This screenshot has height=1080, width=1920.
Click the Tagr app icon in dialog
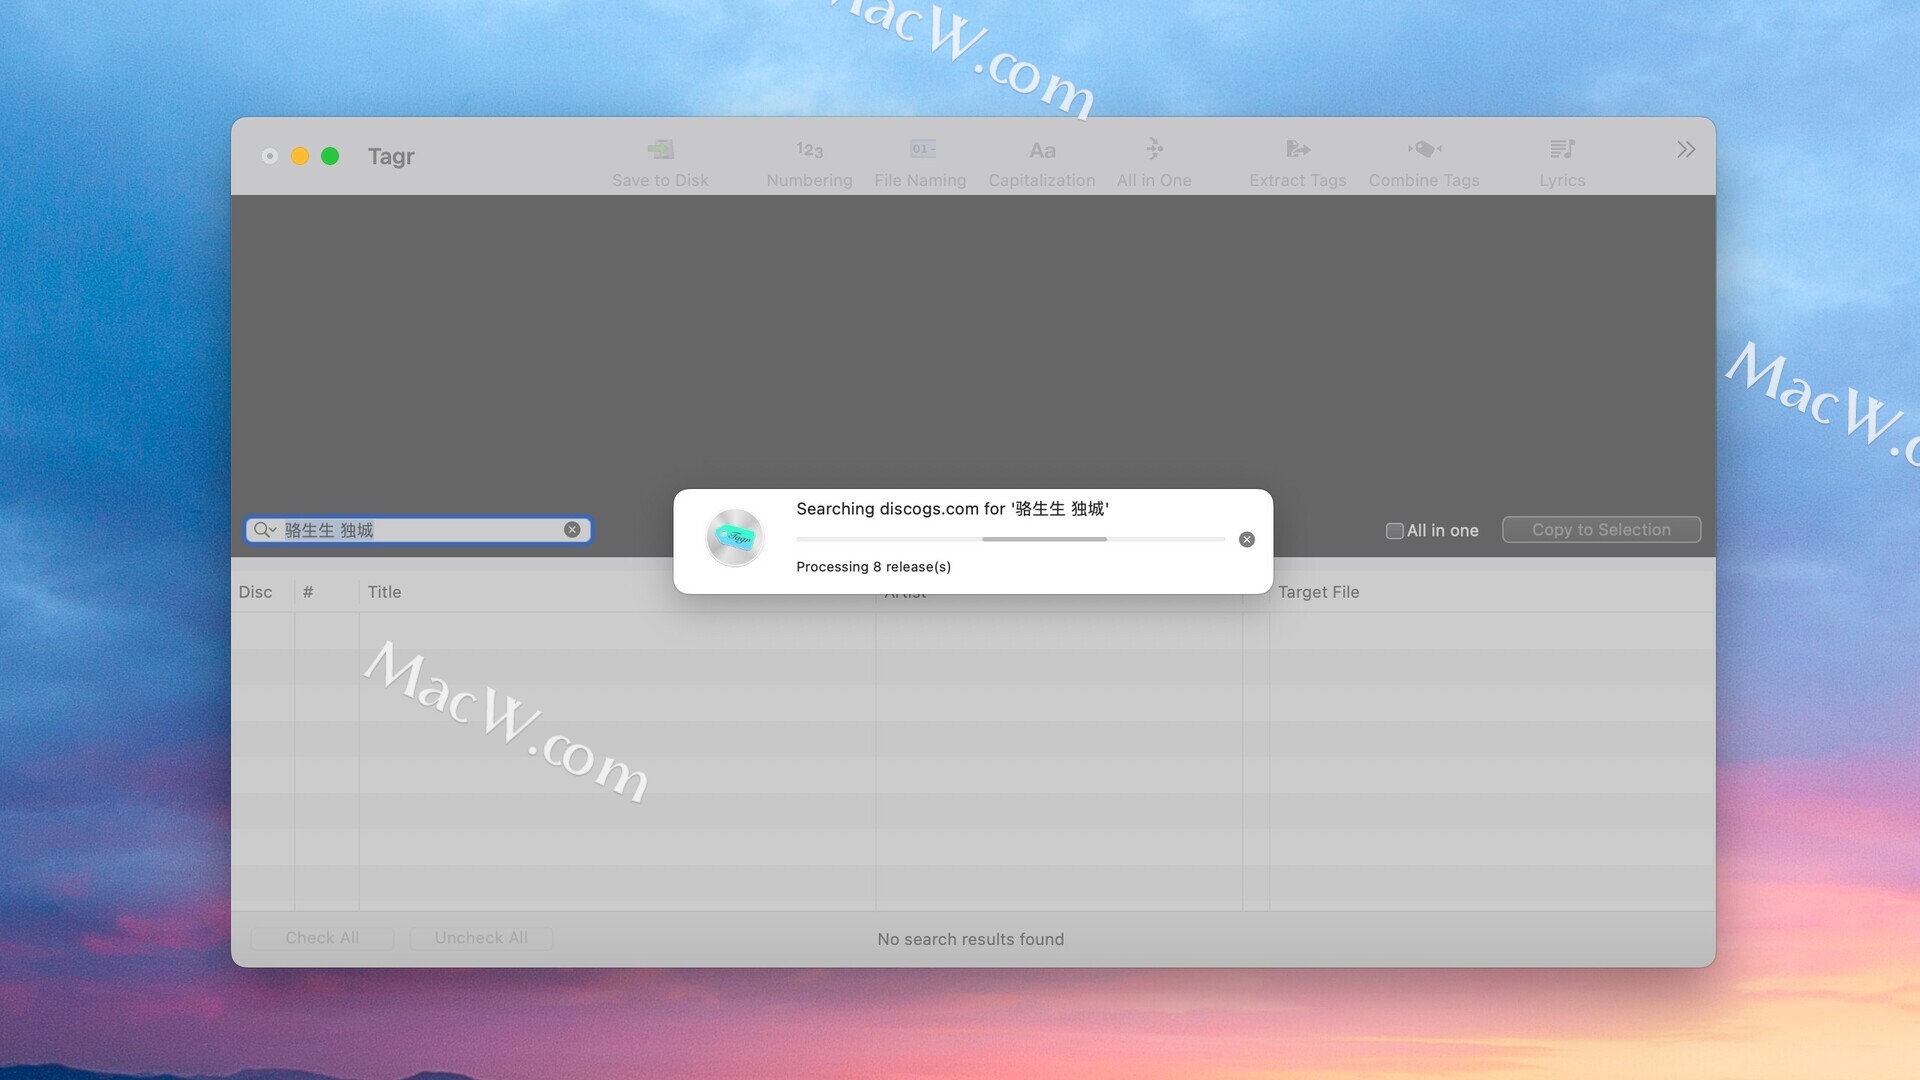pos(735,537)
